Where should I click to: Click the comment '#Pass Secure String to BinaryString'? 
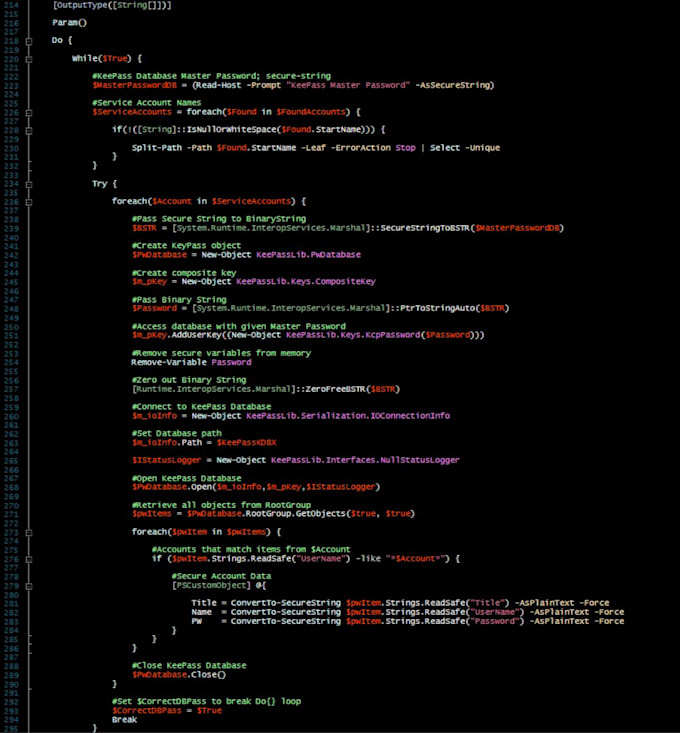point(219,219)
